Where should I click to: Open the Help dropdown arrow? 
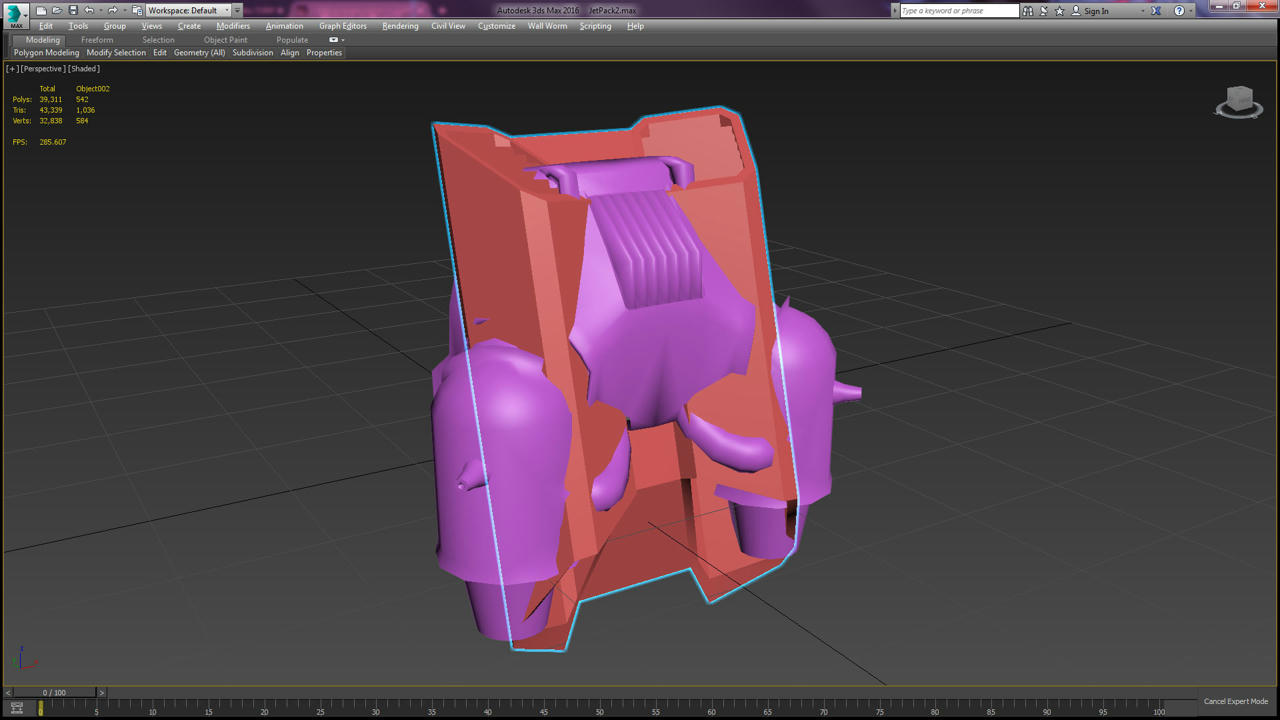click(x=1192, y=11)
